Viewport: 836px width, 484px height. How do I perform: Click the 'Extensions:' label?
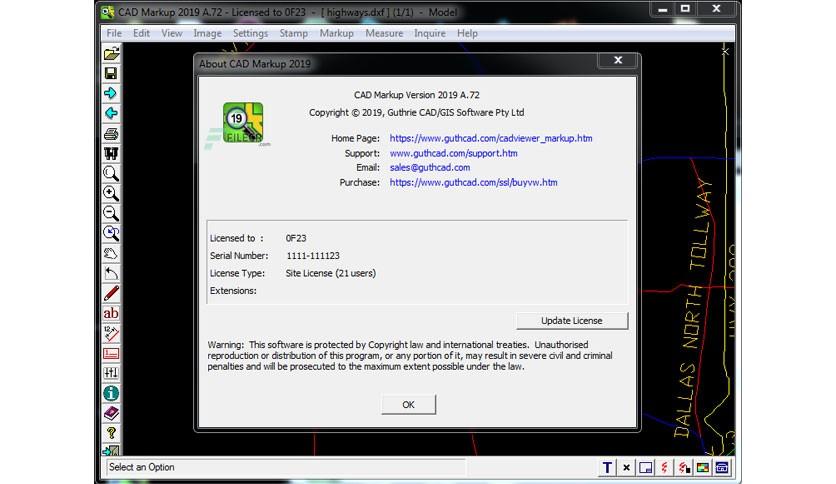tap(233, 291)
